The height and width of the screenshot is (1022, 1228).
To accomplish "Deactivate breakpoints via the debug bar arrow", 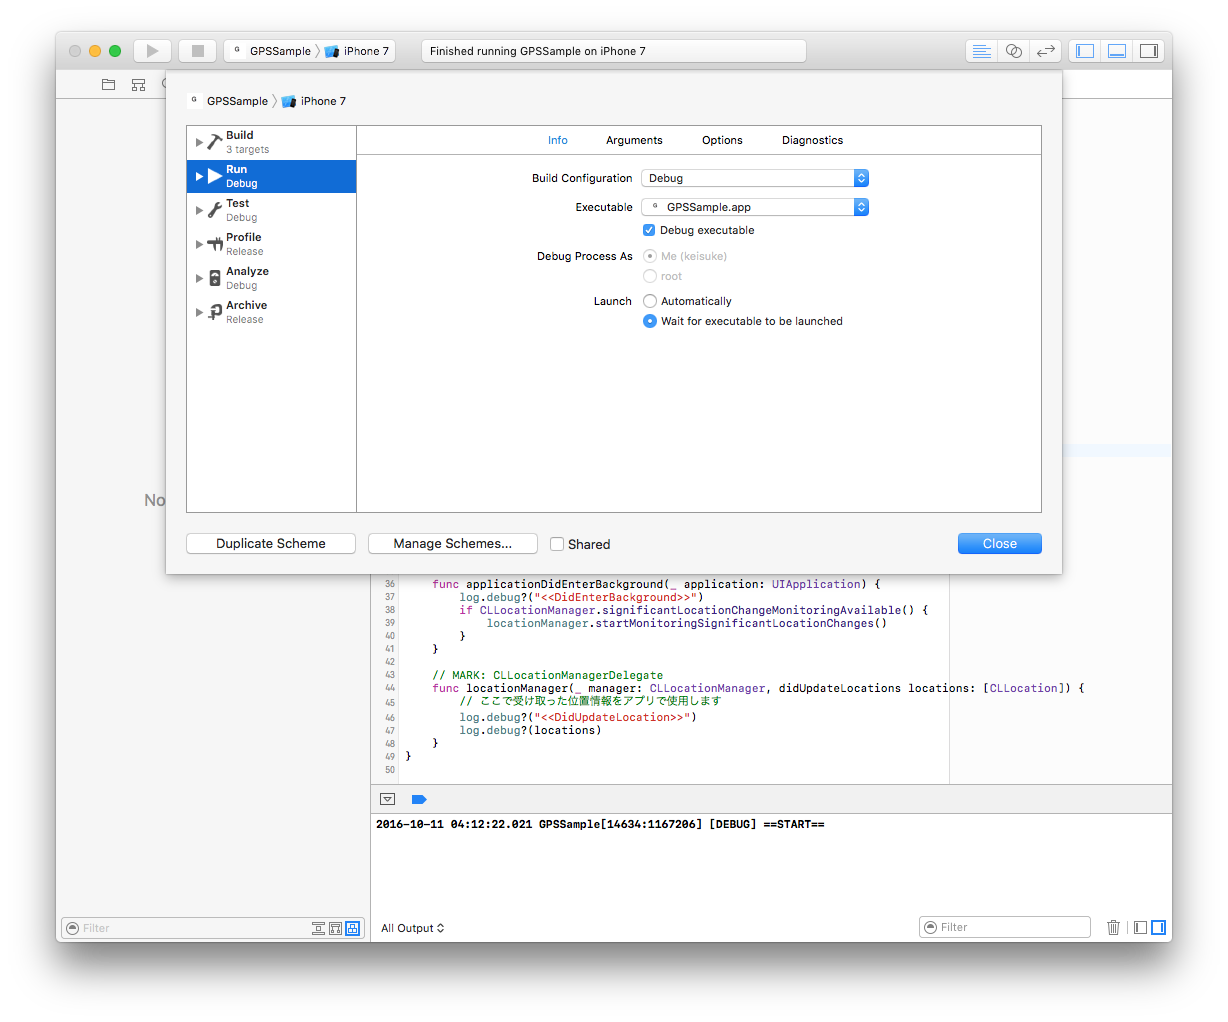I will 418,799.
